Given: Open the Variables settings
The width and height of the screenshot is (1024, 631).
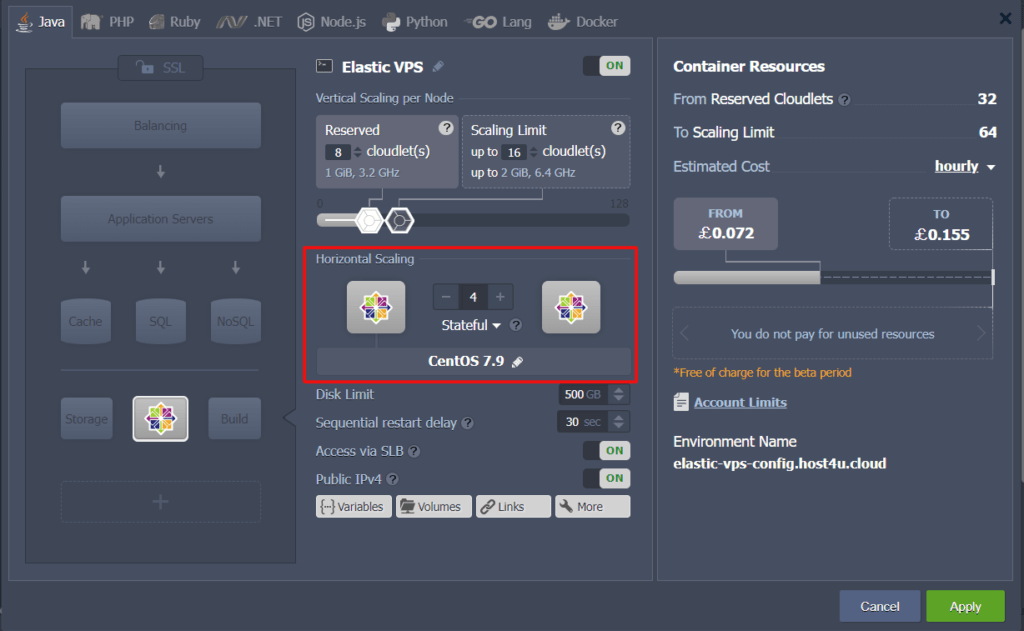Looking at the screenshot, I should pyautogui.click(x=354, y=507).
